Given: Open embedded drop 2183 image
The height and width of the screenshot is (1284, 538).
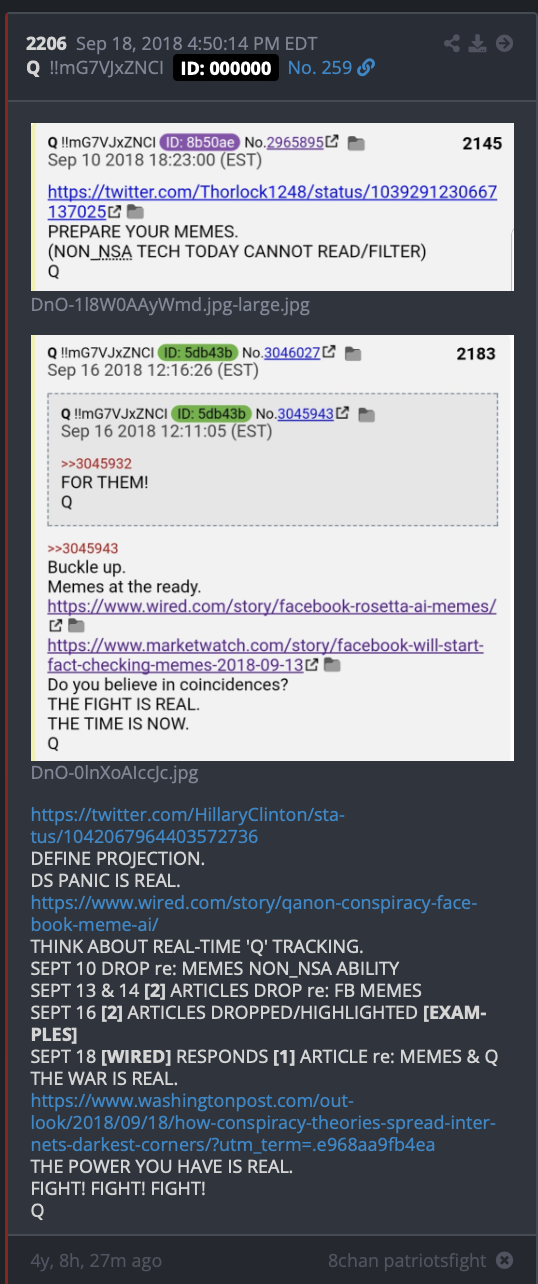Looking at the screenshot, I should 273,546.
